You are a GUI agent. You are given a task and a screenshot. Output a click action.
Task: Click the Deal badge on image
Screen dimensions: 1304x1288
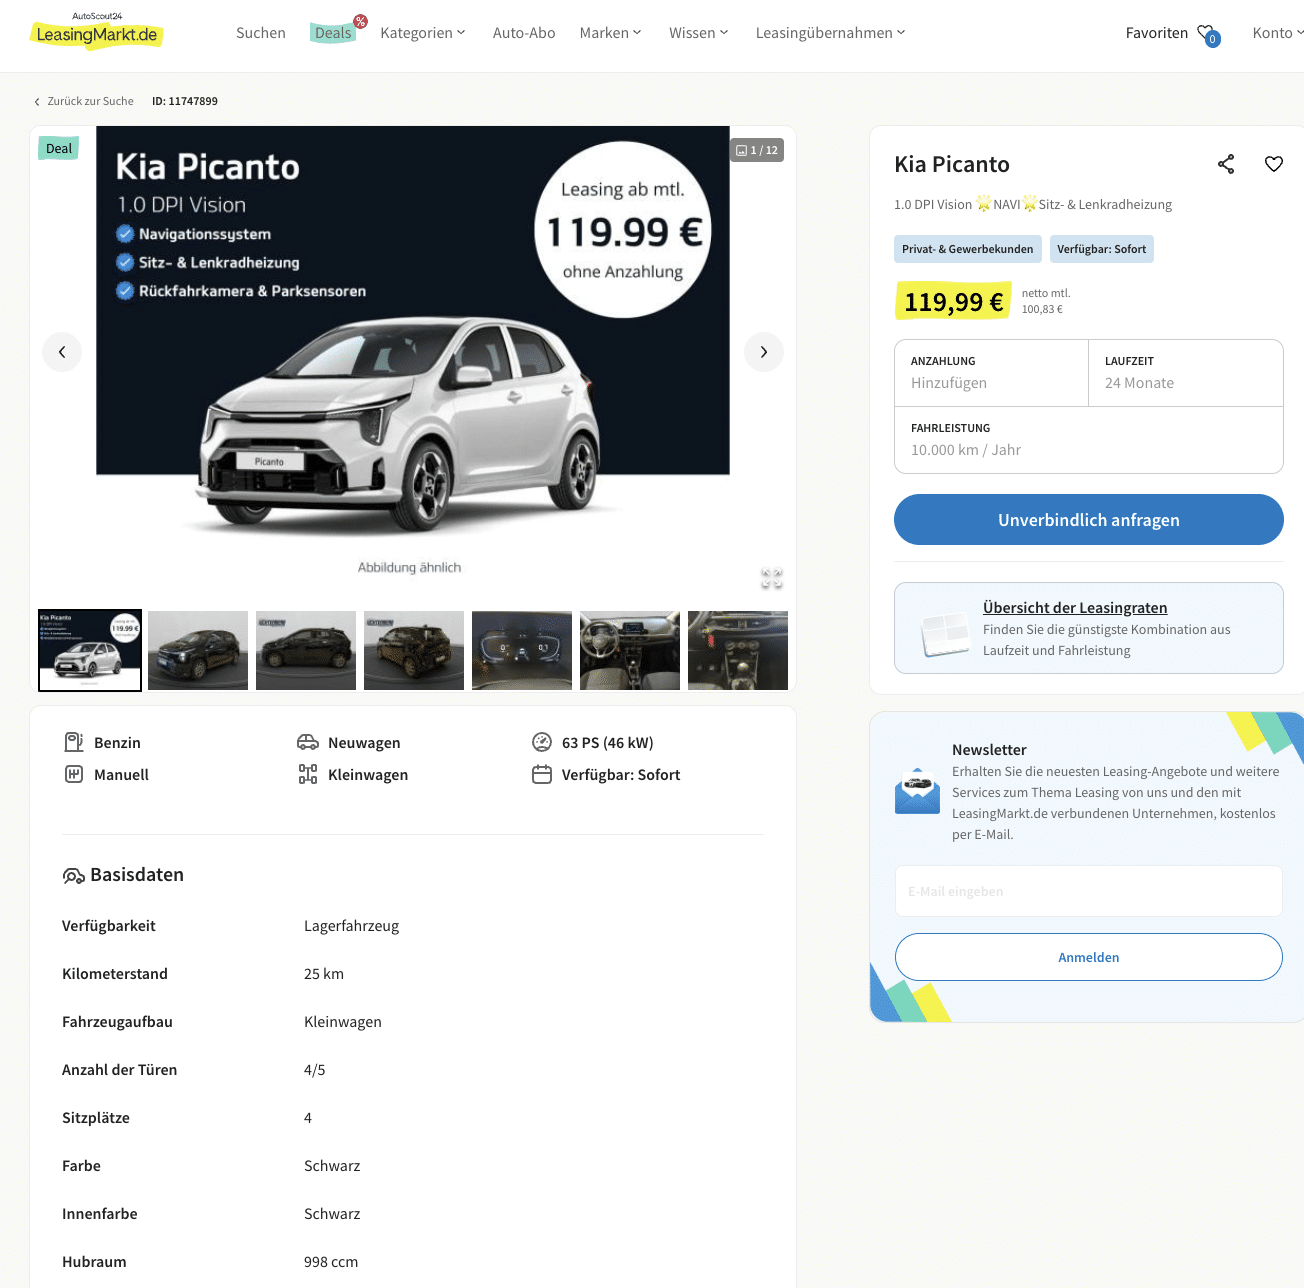[59, 149]
